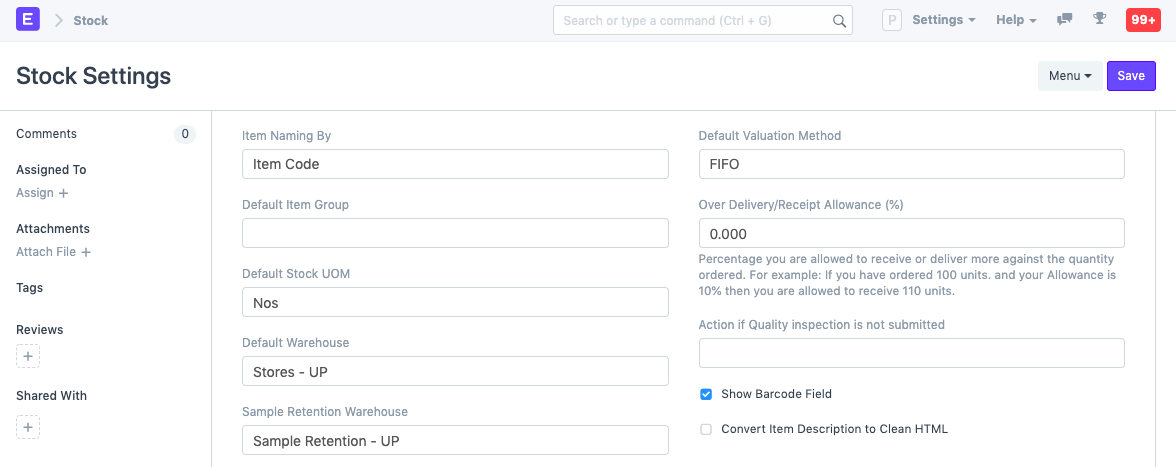Go to Stock breadcrumb
This screenshot has height=467, width=1176.
coord(90,20)
